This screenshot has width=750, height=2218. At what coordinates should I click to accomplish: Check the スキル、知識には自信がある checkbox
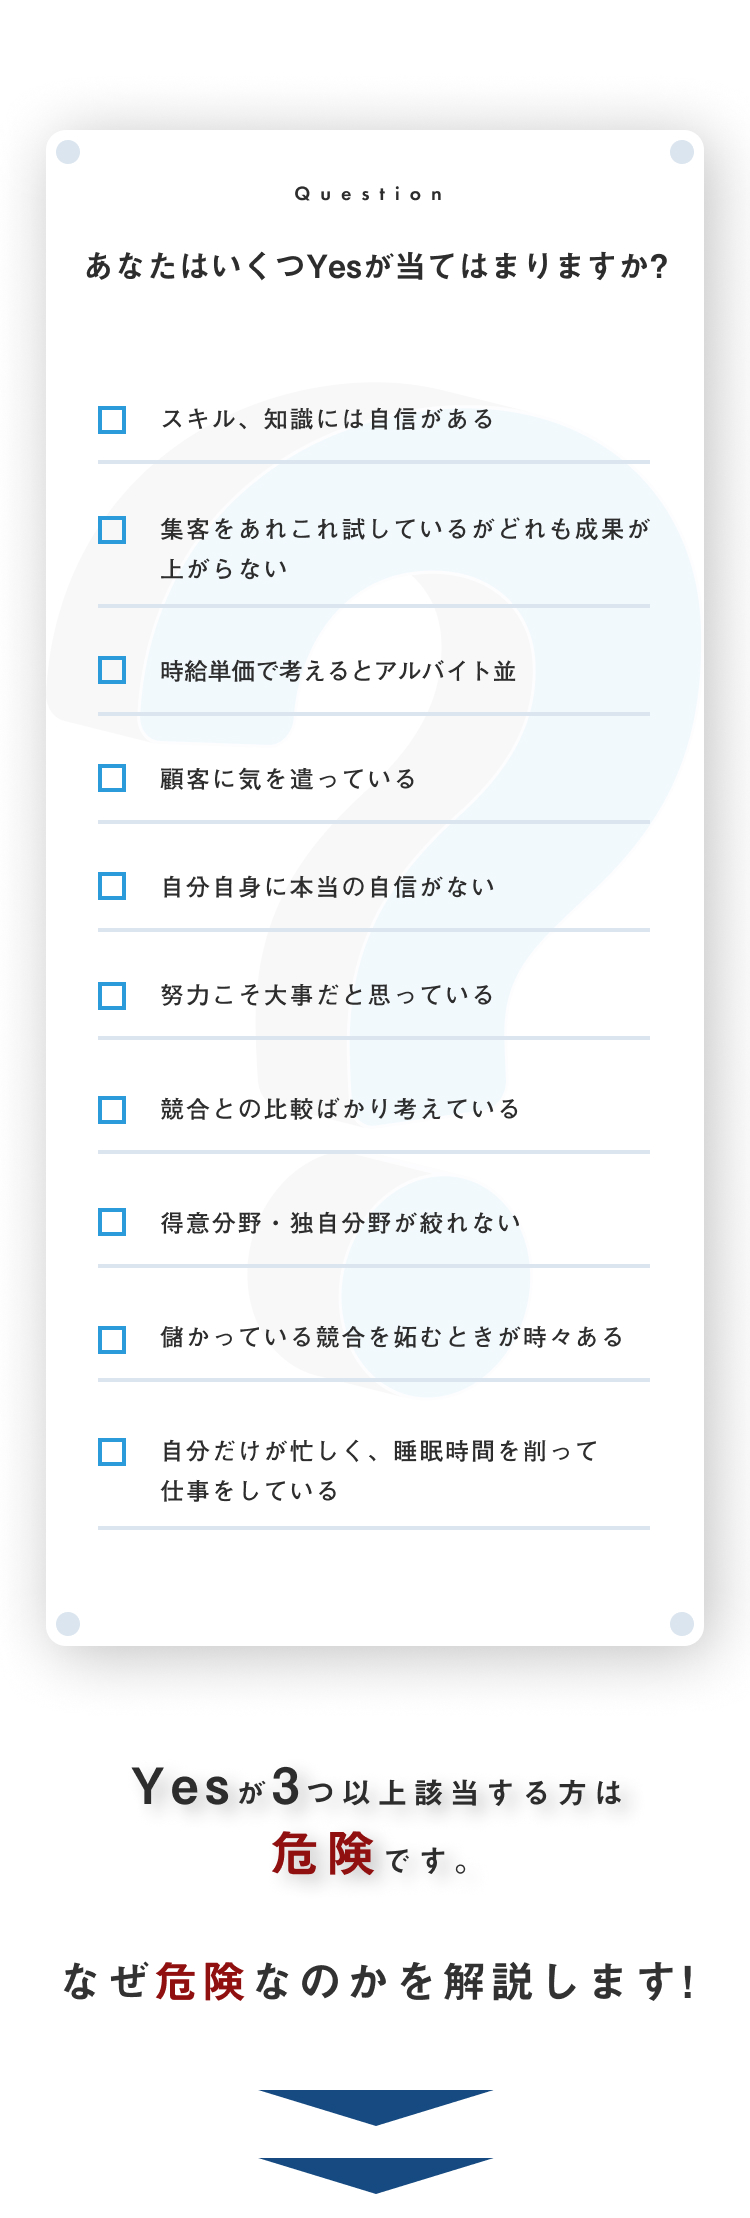click(112, 420)
